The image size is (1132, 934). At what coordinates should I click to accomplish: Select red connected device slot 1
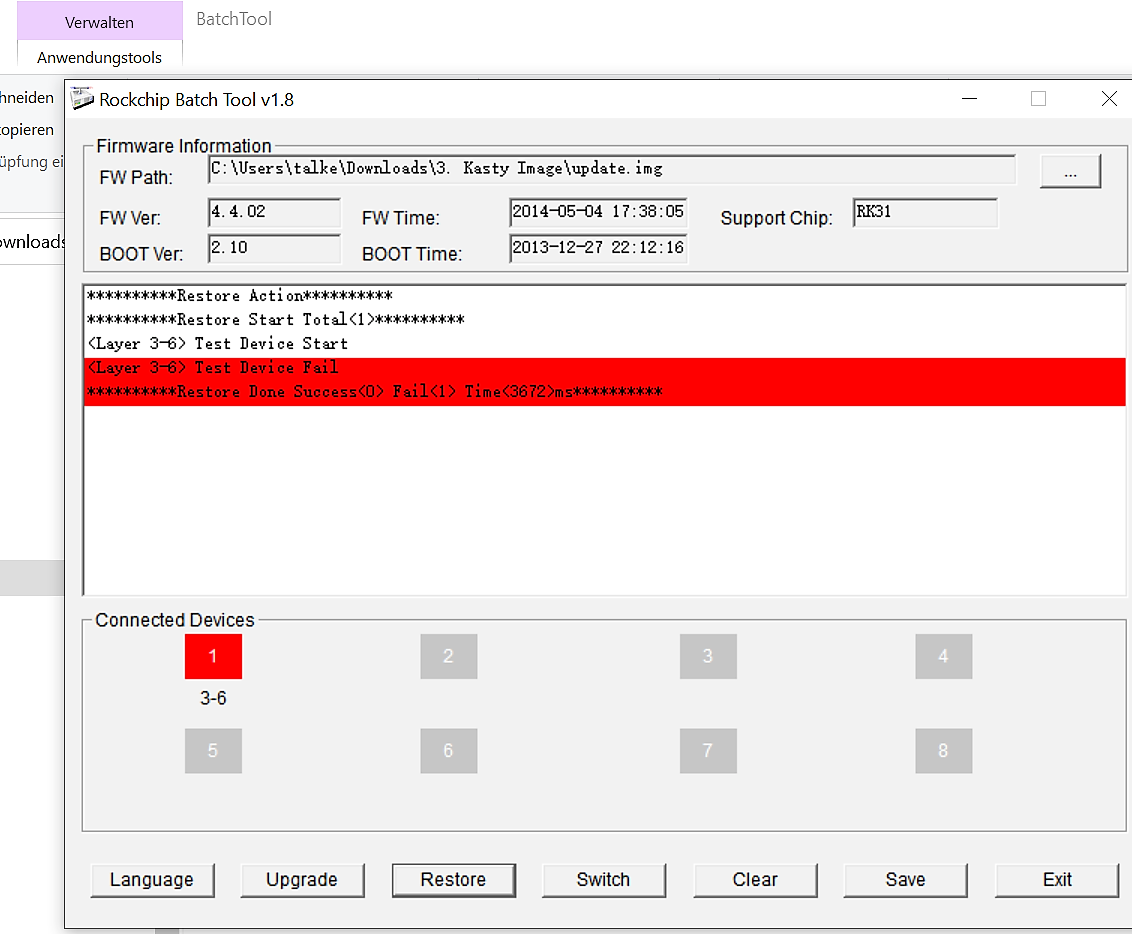coord(213,656)
